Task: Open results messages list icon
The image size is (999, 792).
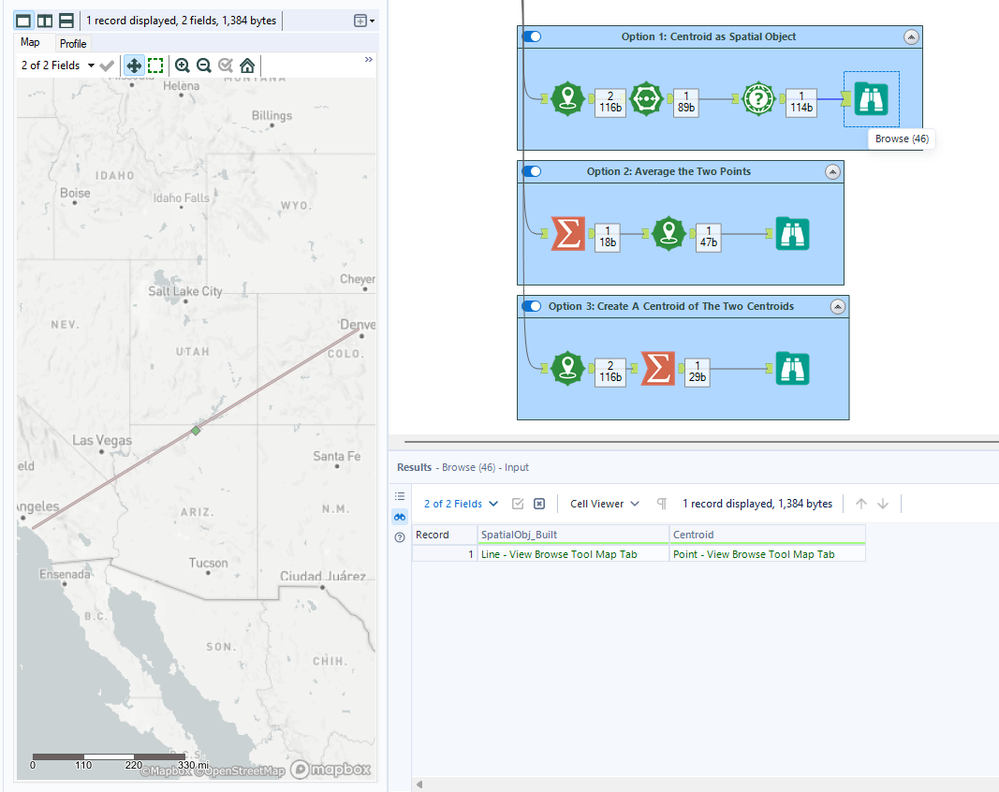Action: point(399,496)
